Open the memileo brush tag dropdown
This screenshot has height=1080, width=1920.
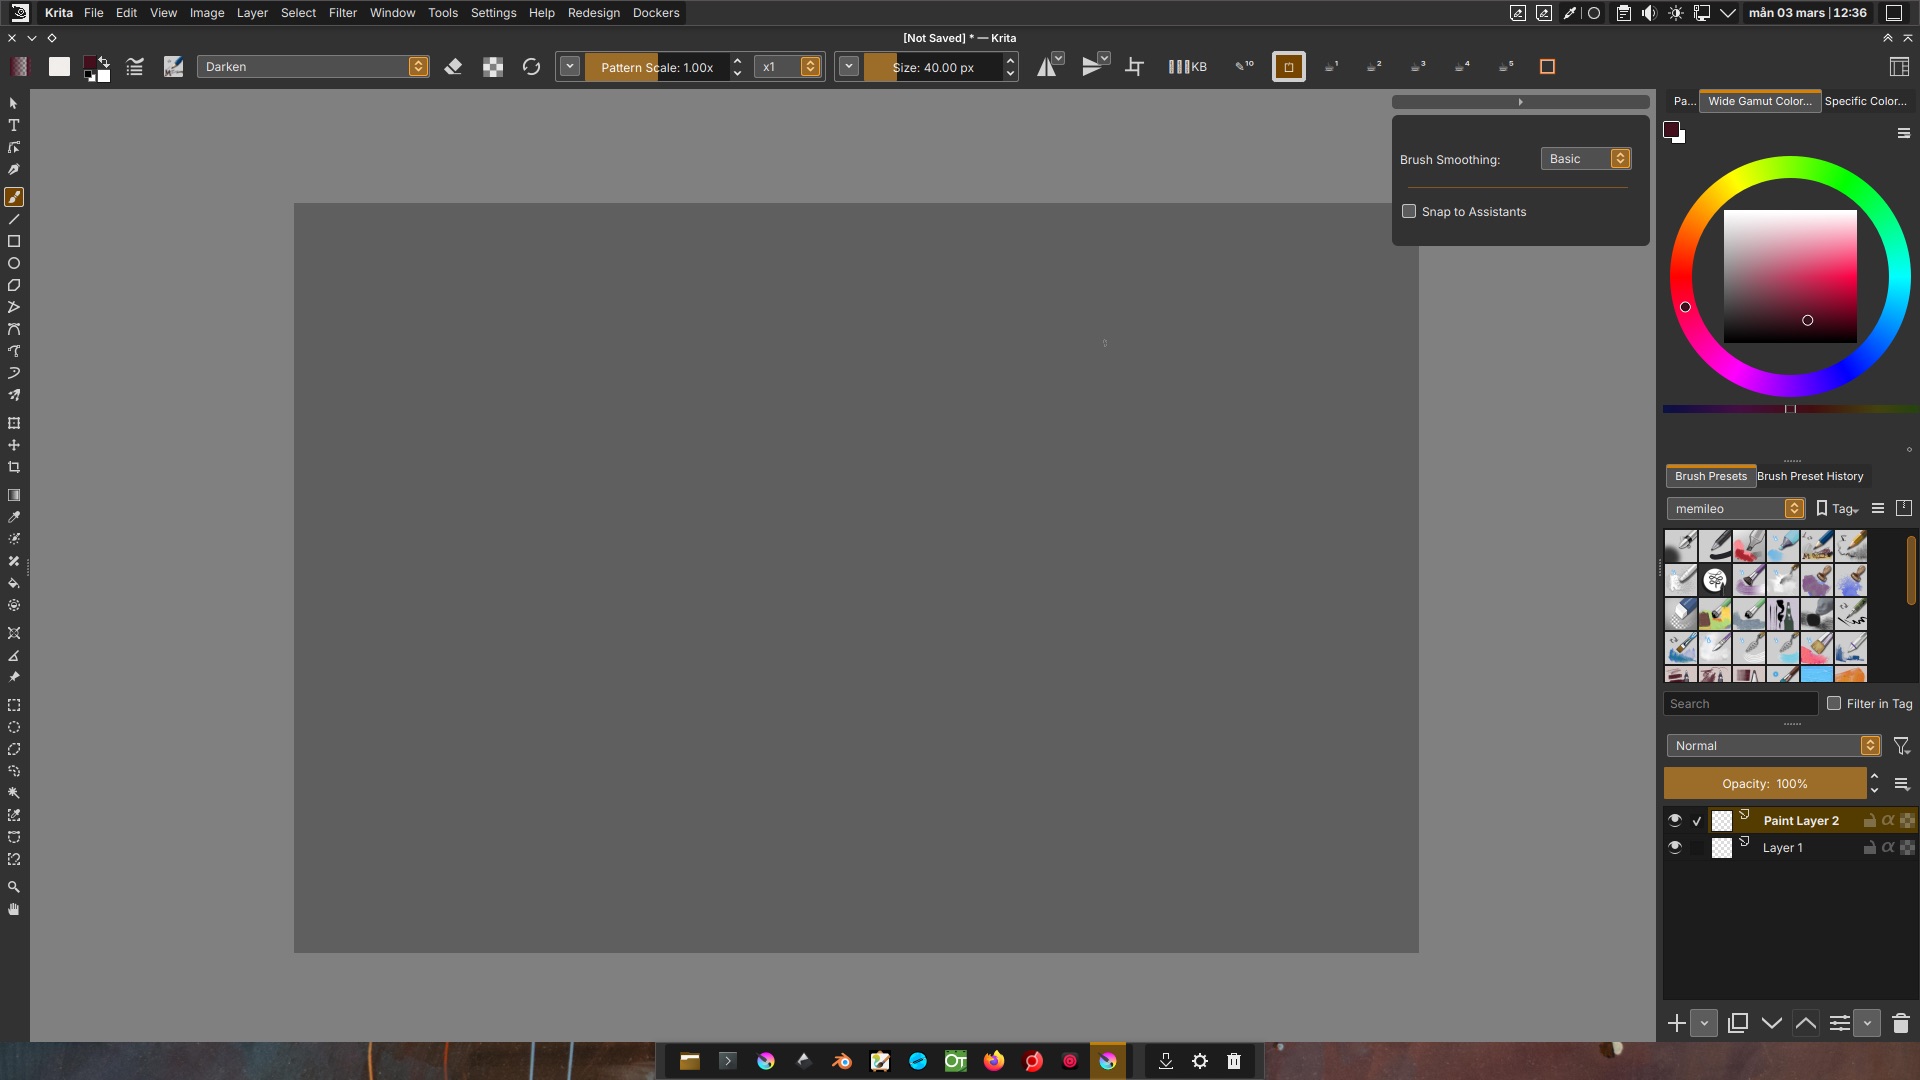click(1735, 509)
